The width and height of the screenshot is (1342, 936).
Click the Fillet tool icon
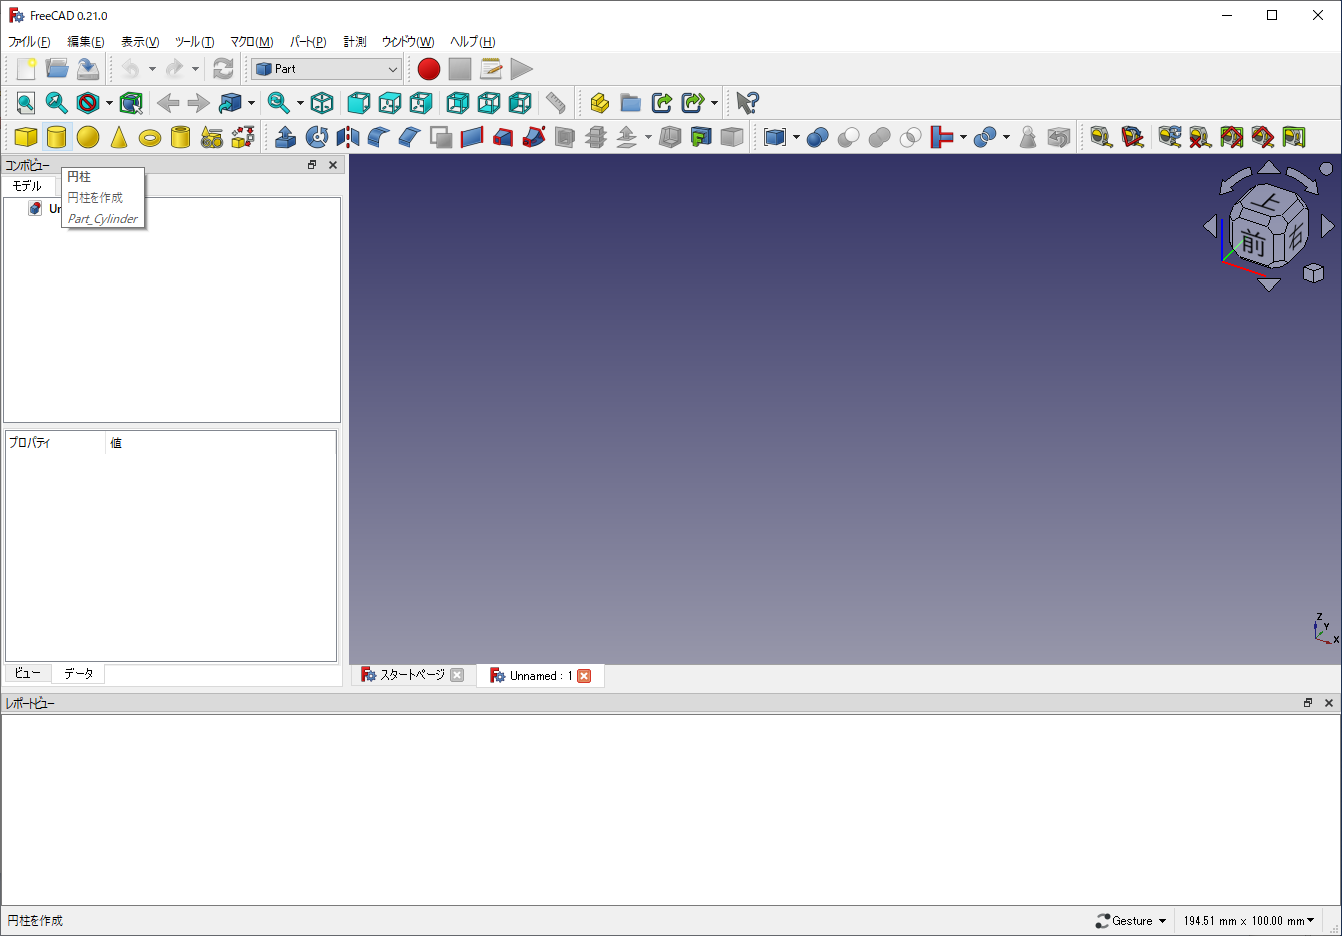click(x=379, y=137)
